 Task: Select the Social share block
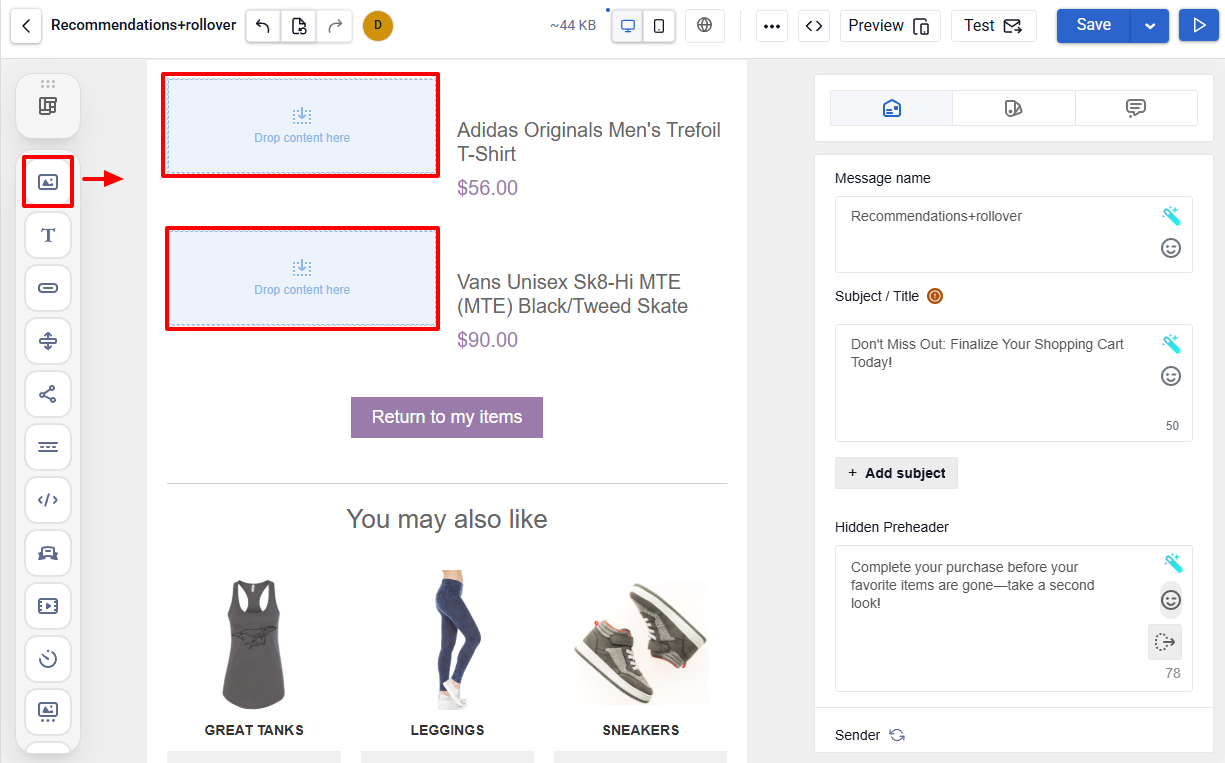point(48,394)
